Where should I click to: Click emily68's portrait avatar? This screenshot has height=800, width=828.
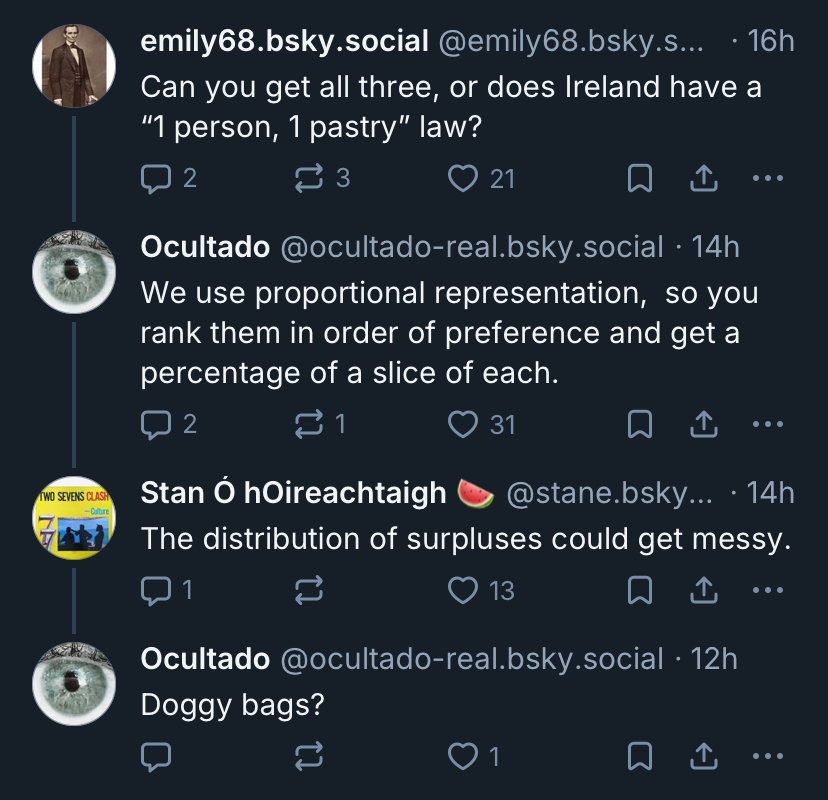(73, 66)
